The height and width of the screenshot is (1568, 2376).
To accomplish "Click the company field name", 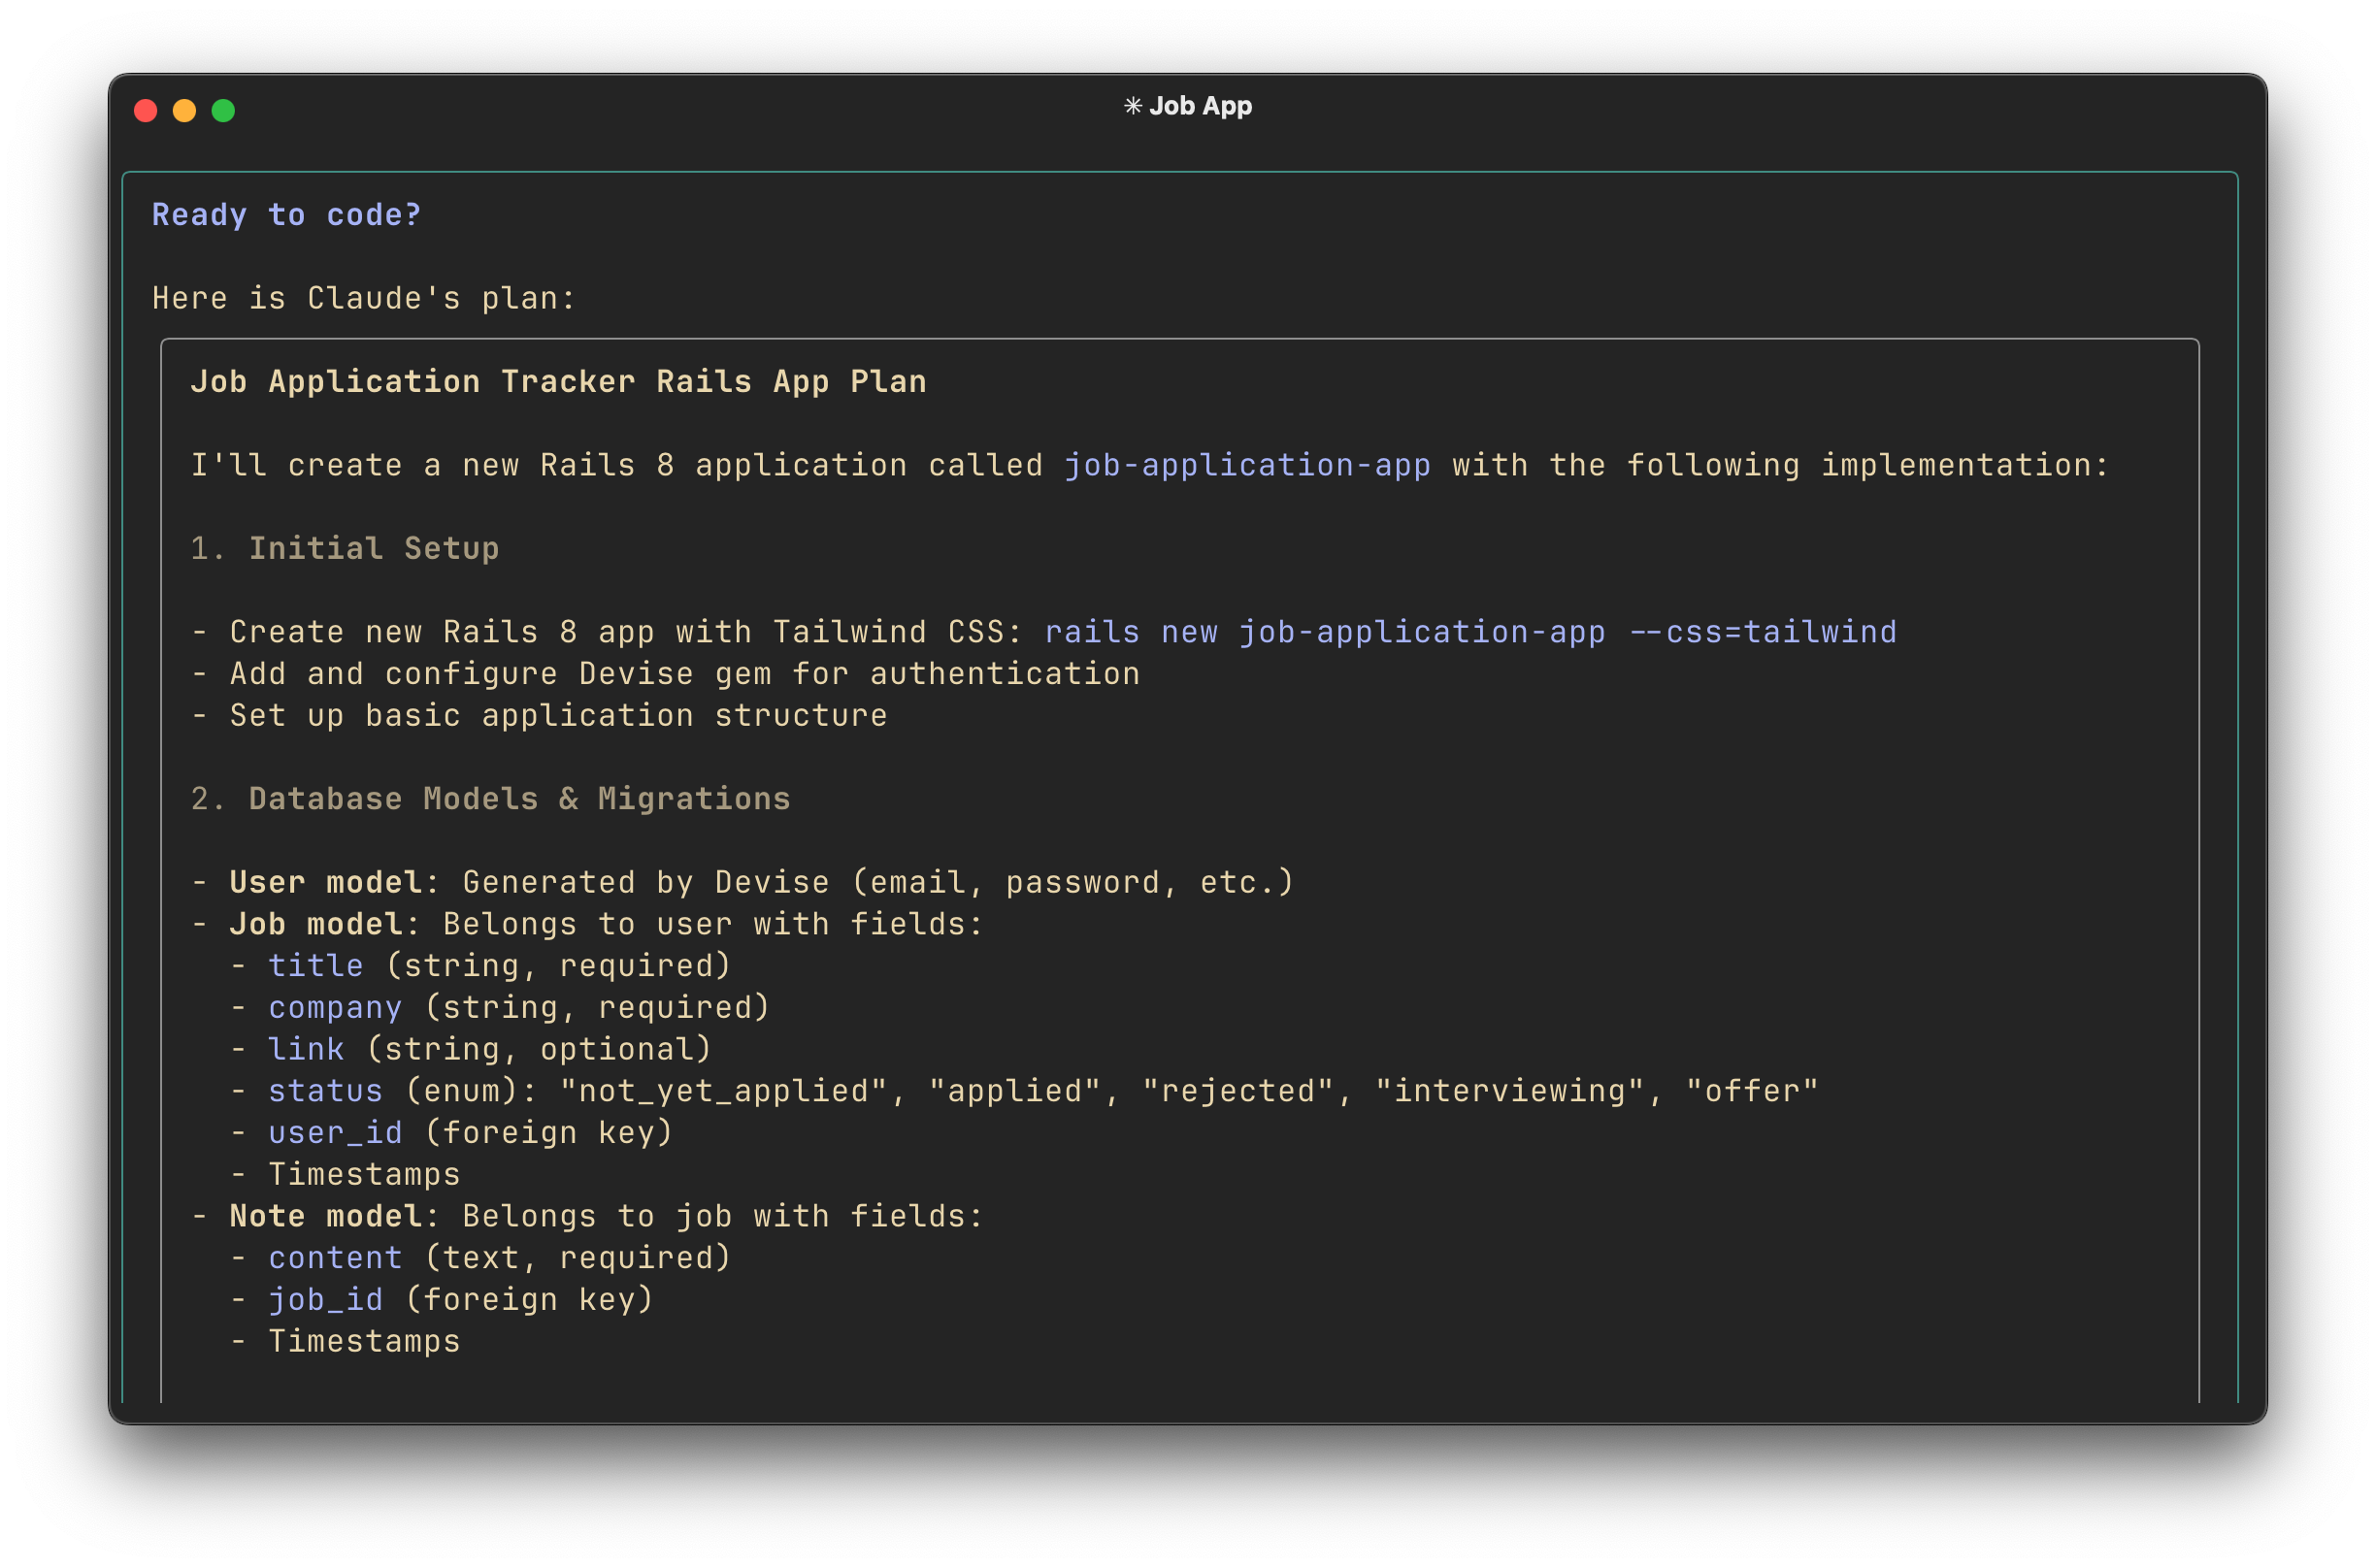I will click(x=335, y=1008).
